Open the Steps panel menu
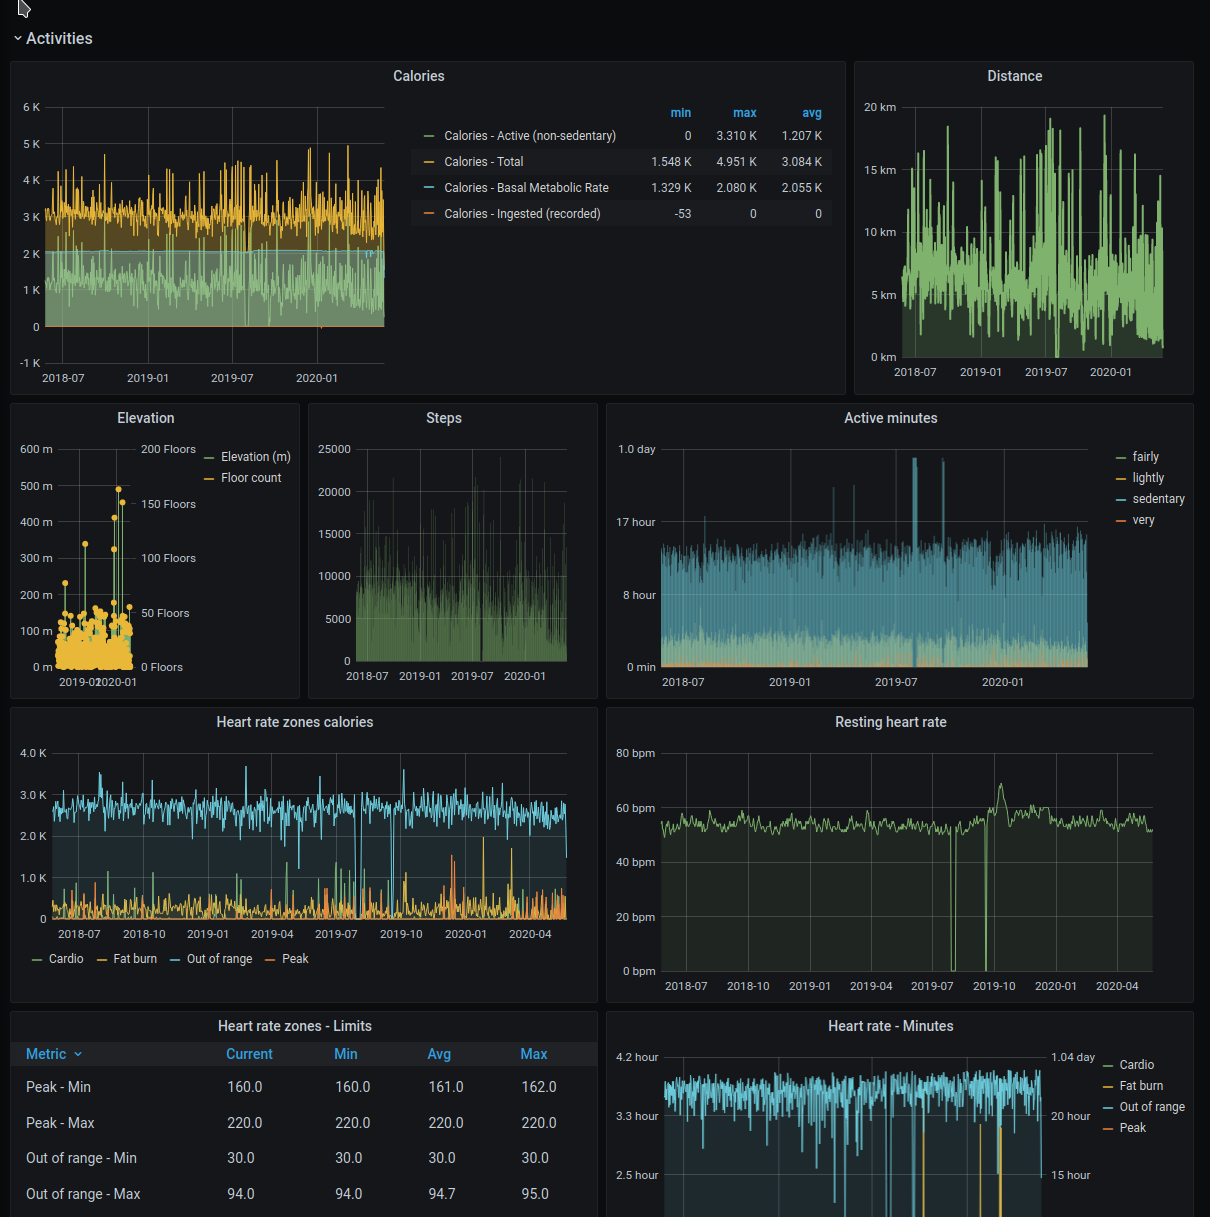This screenshot has width=1210, height=1217. [x=444, y=418]
